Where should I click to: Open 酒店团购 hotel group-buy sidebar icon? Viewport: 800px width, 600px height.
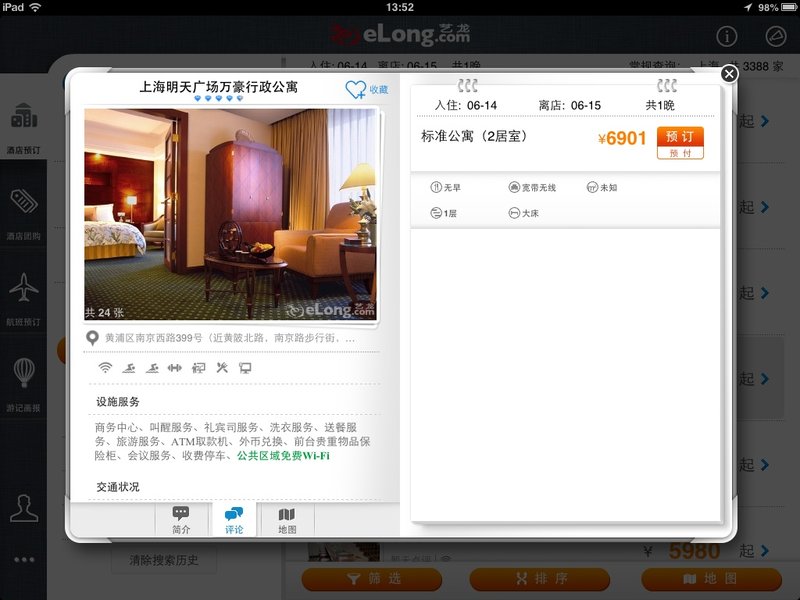(23, 212)
